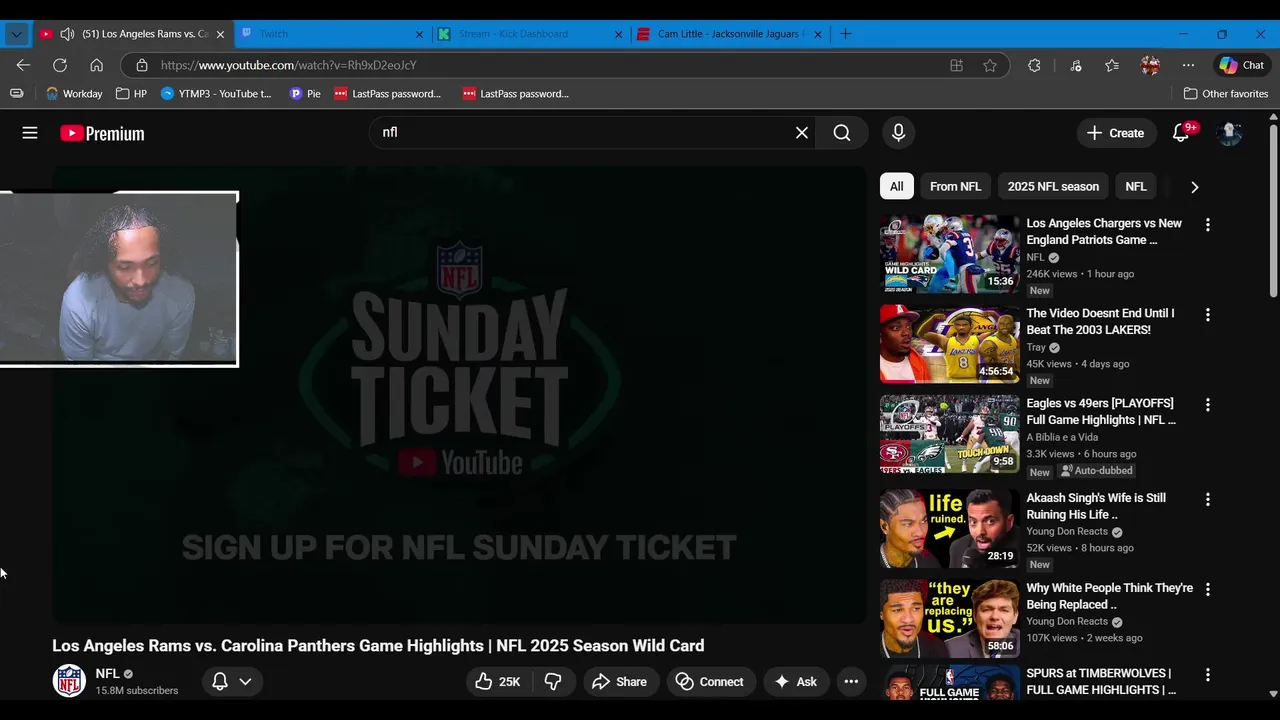
Task: Add page to favorites star
Action: click(990, 65)
